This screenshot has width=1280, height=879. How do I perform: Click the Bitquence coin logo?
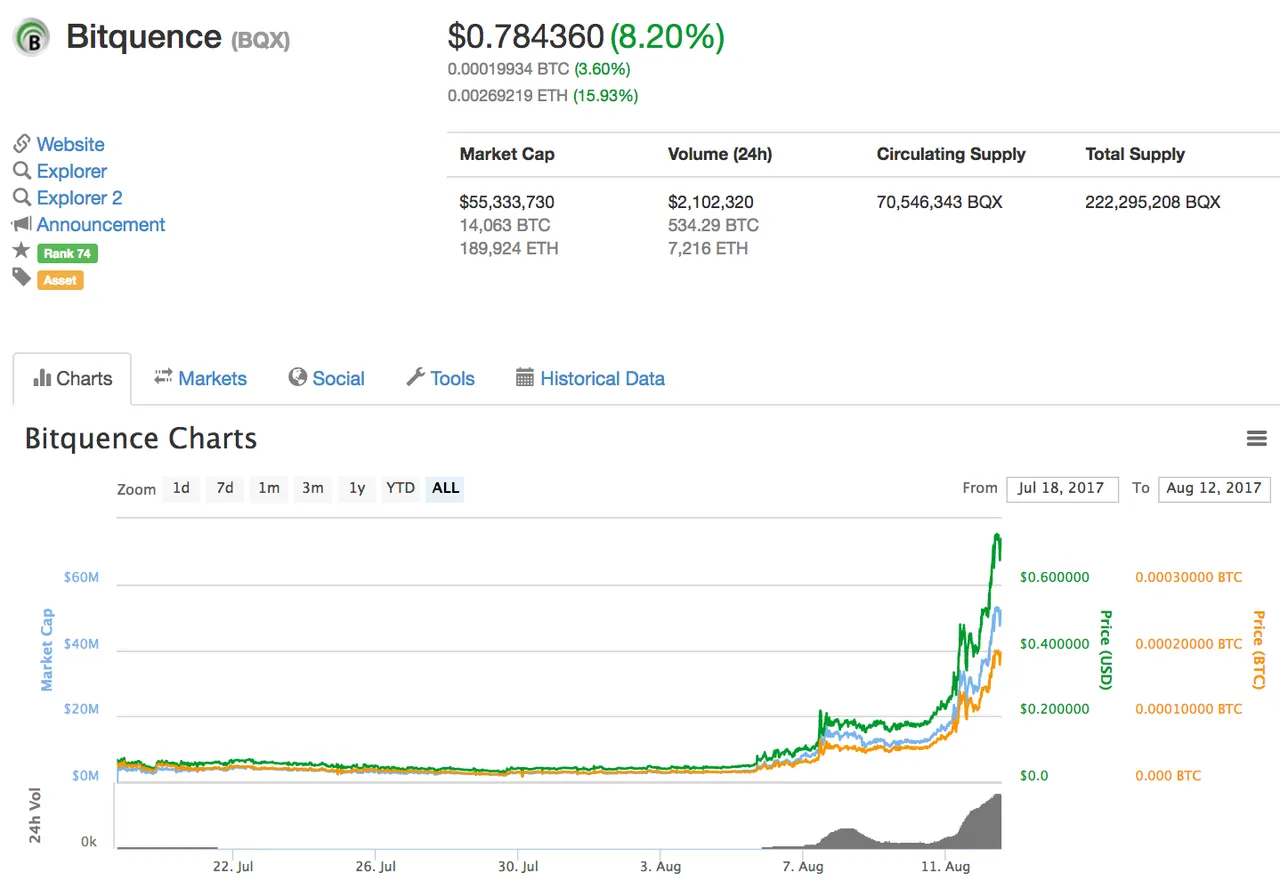pos(31,38)
